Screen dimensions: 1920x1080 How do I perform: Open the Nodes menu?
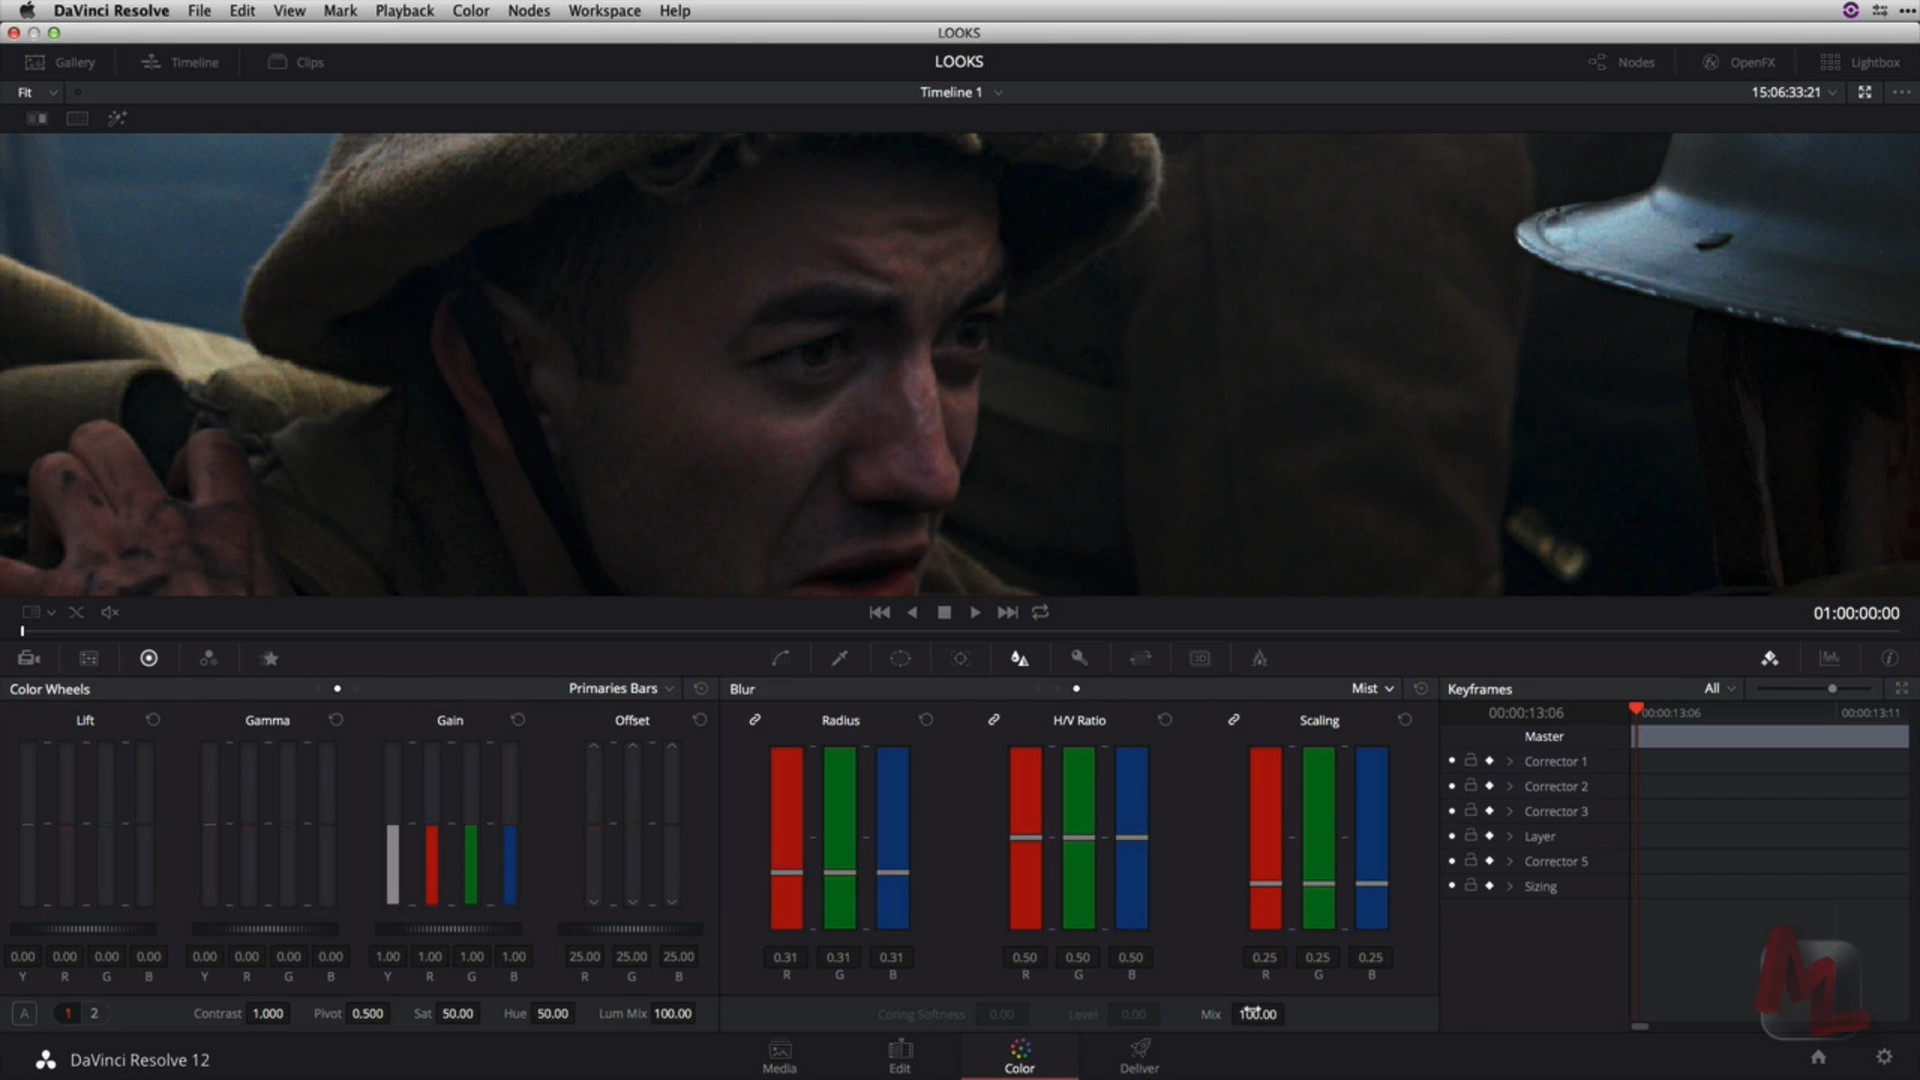(528, 10)
